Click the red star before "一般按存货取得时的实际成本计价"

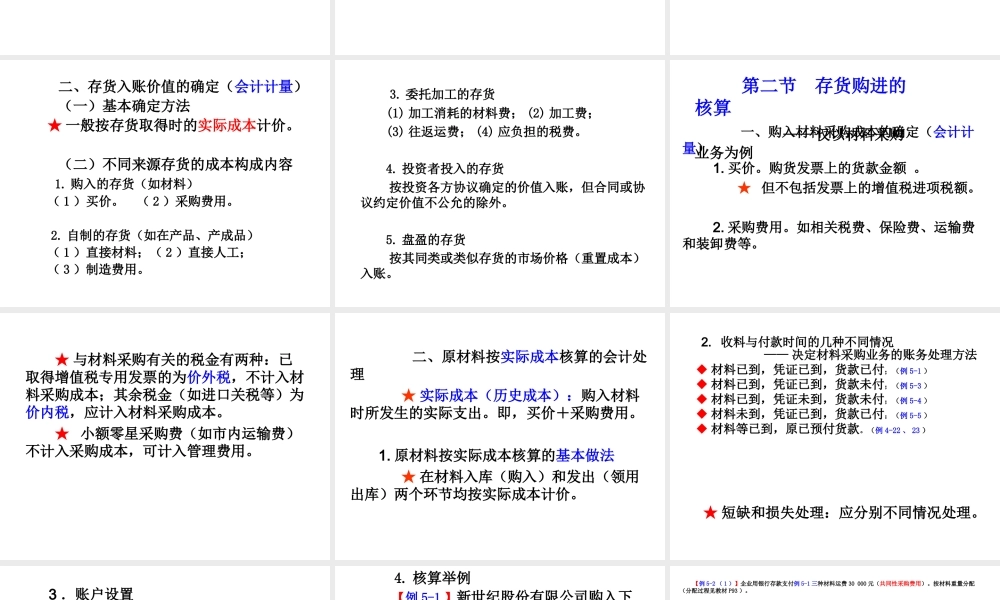[x=54, y=124]
